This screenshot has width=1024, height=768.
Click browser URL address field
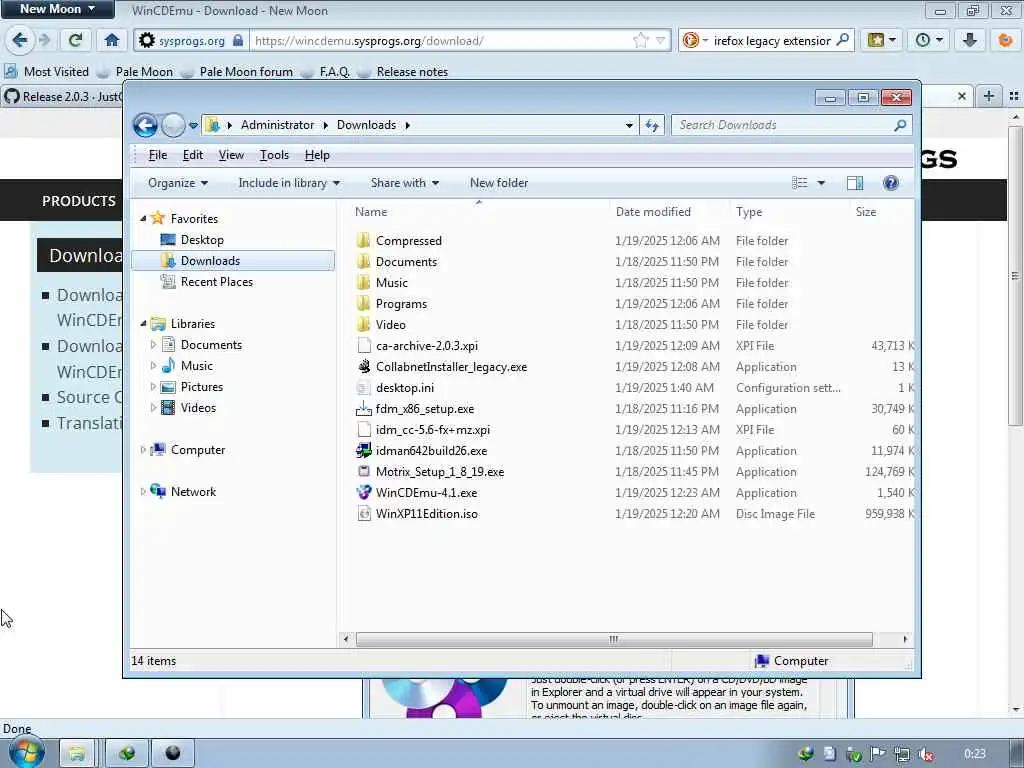(441, 40)
